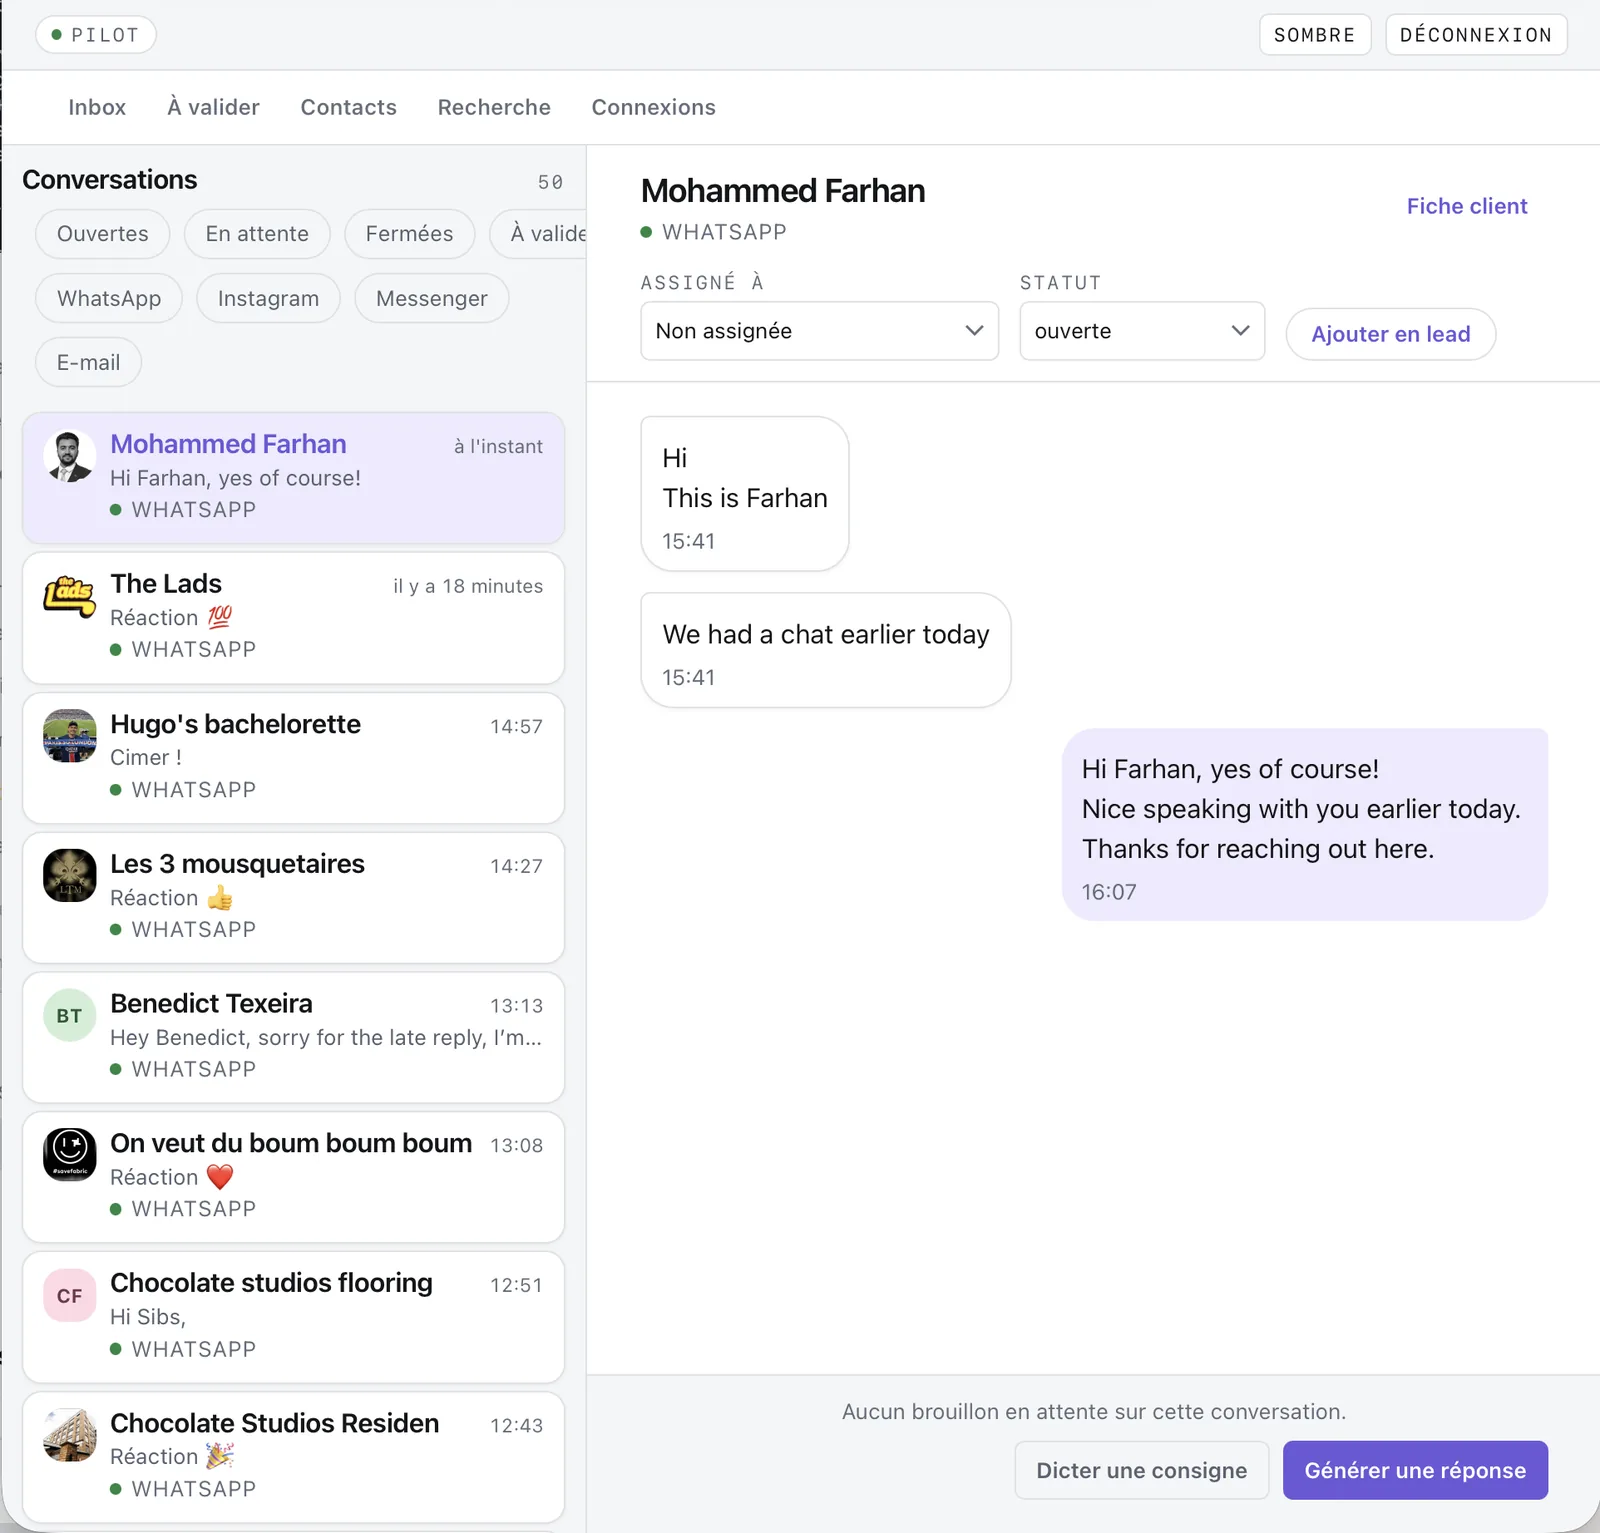Select 'We had a chat earlier today' message

click(x=826, y=650)
